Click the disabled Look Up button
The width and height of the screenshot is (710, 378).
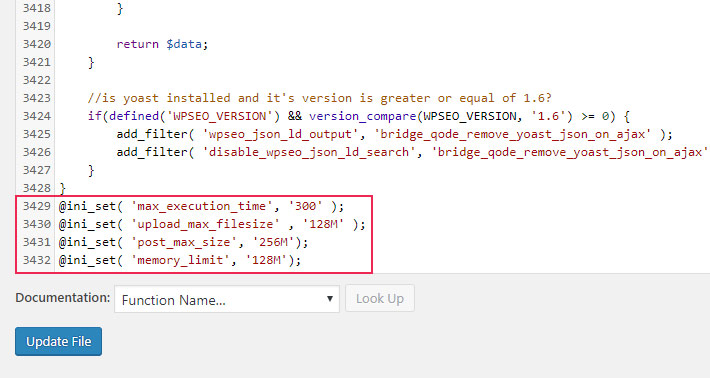379,298
